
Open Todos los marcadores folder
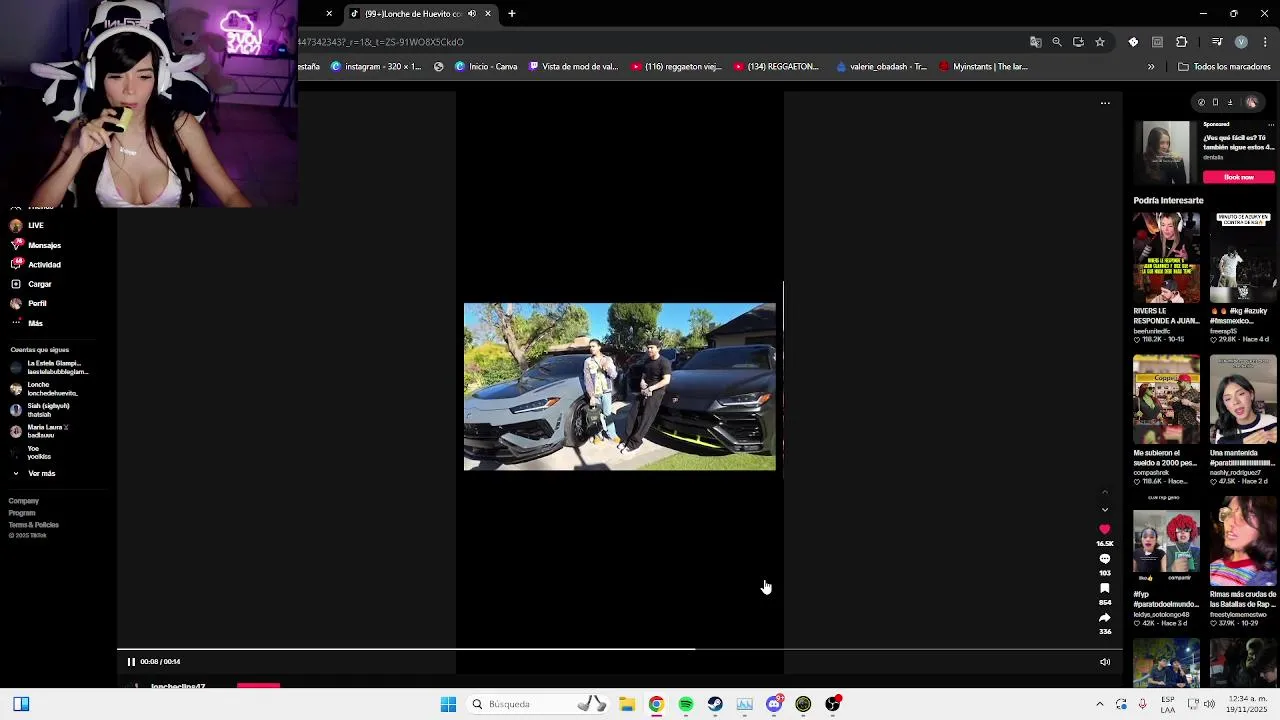1224,67
